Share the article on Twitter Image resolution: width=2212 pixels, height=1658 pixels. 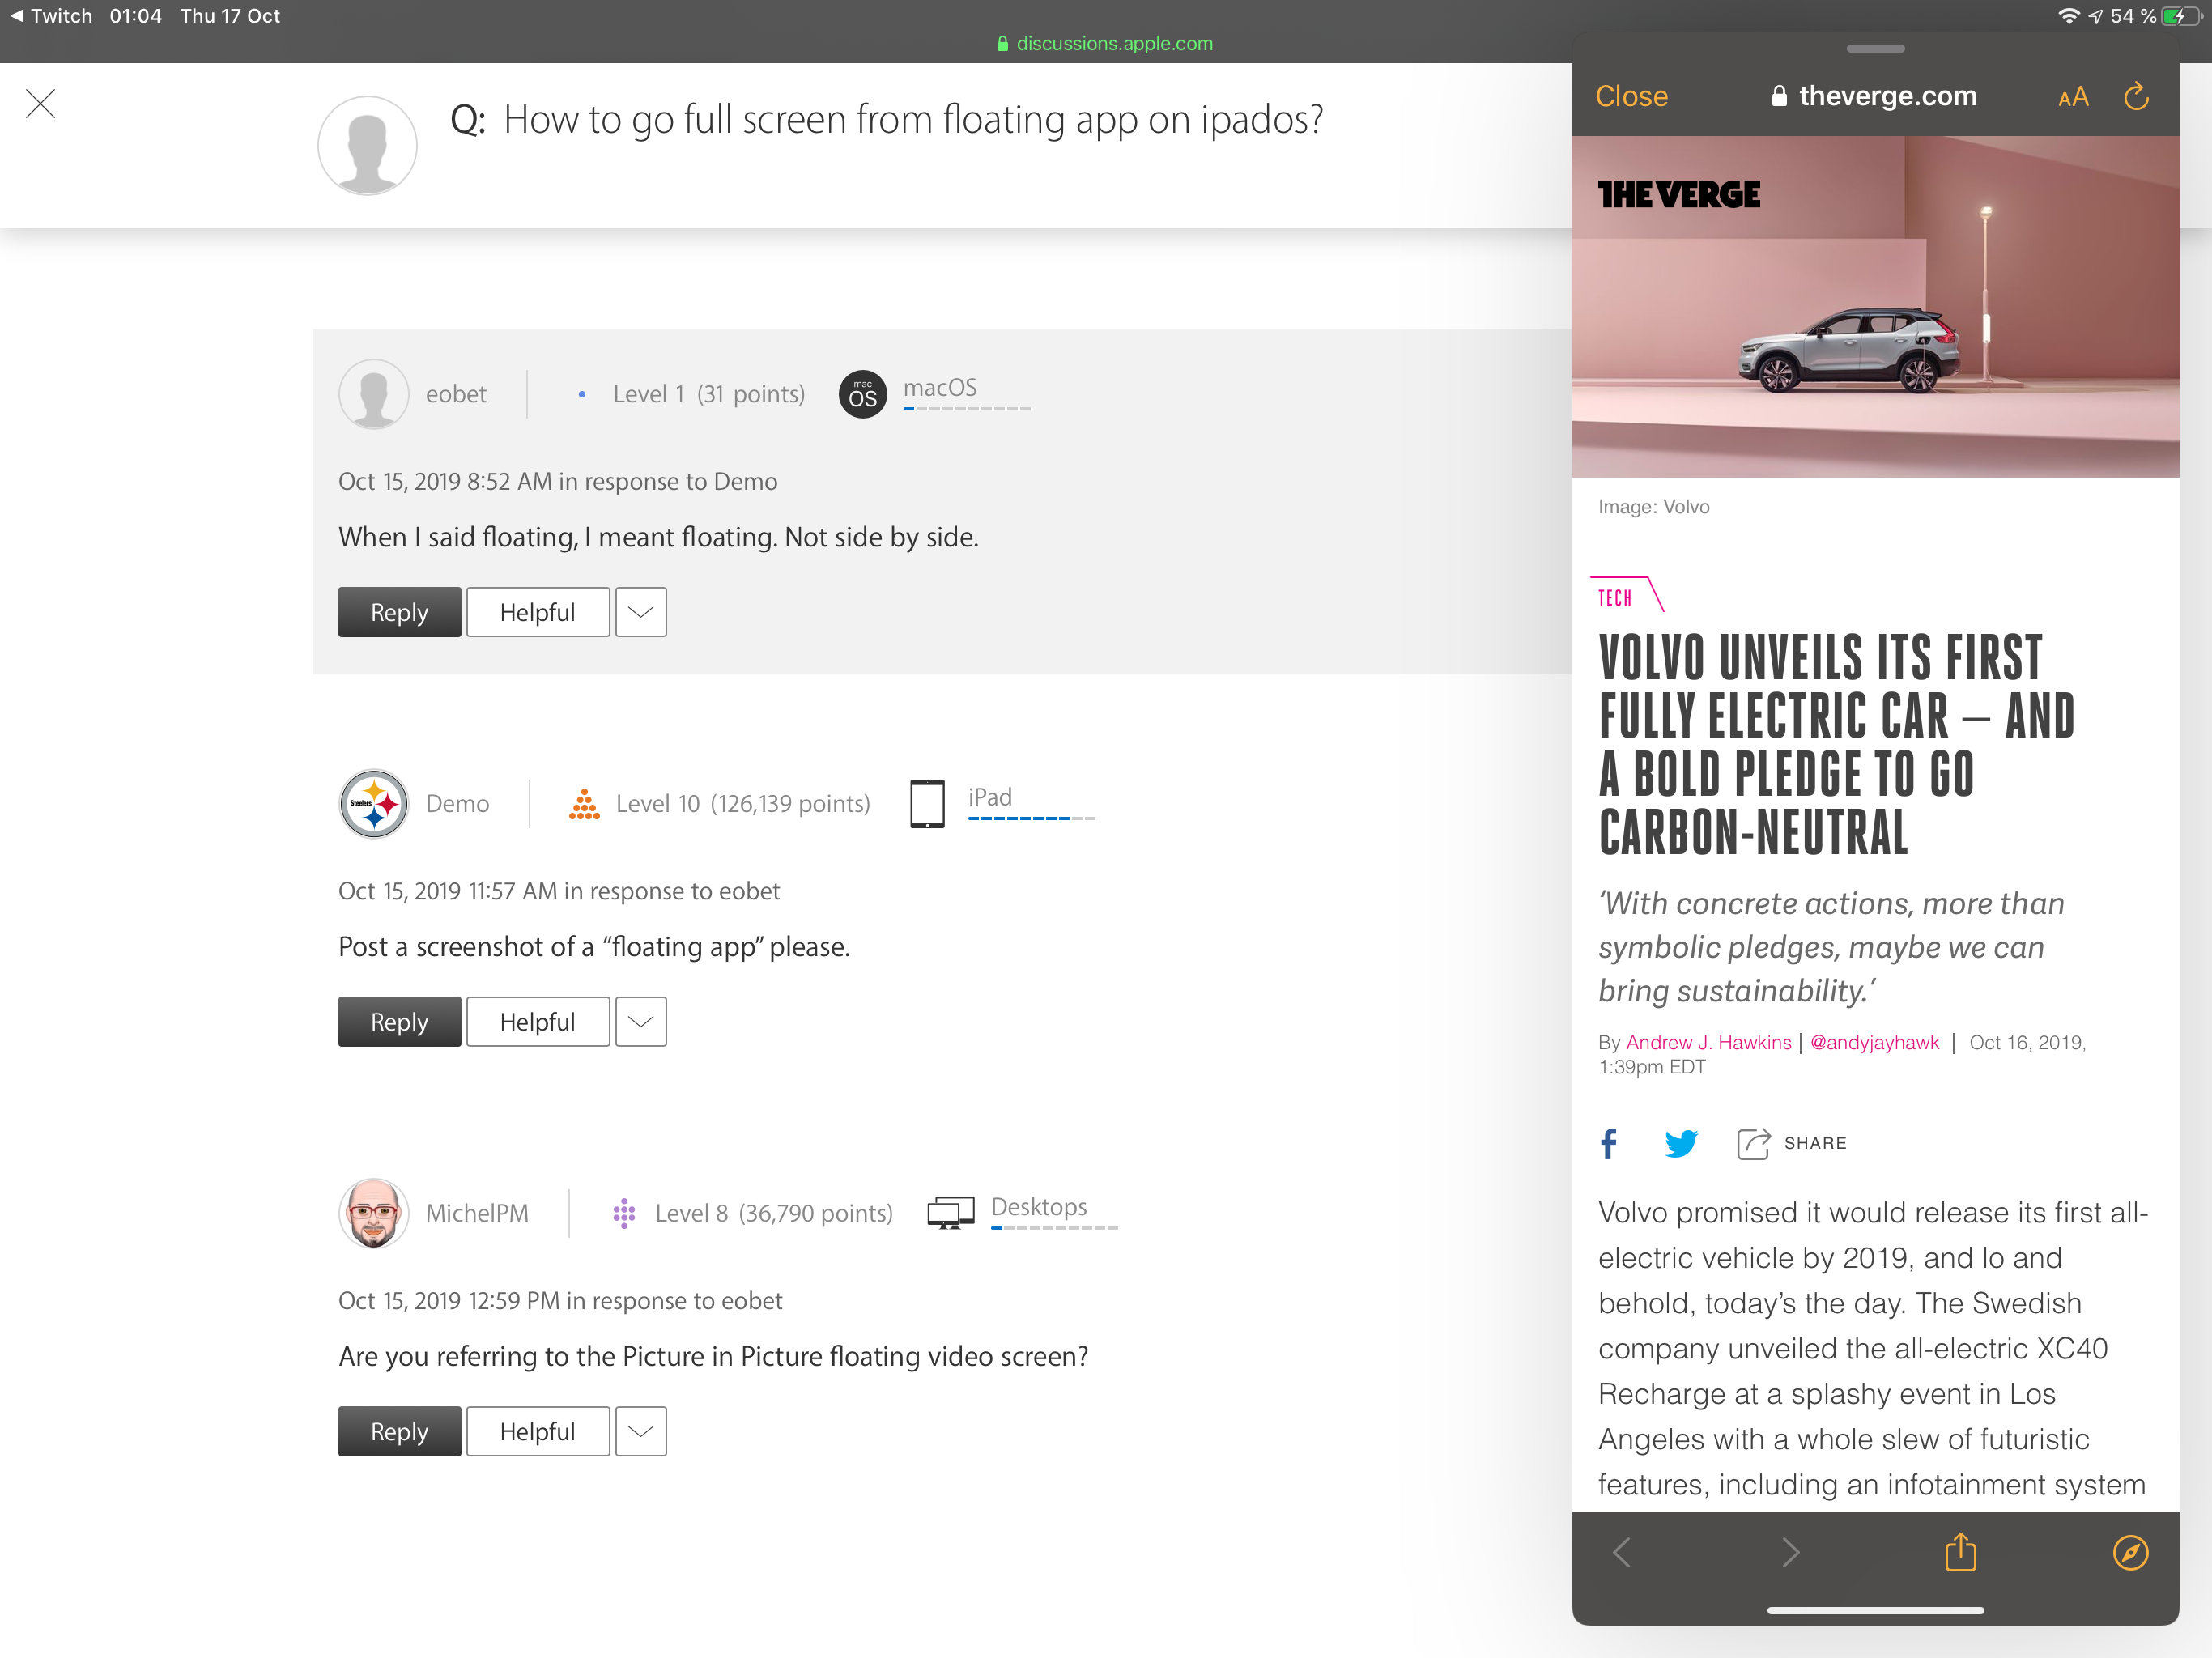pos(1681,1143)
